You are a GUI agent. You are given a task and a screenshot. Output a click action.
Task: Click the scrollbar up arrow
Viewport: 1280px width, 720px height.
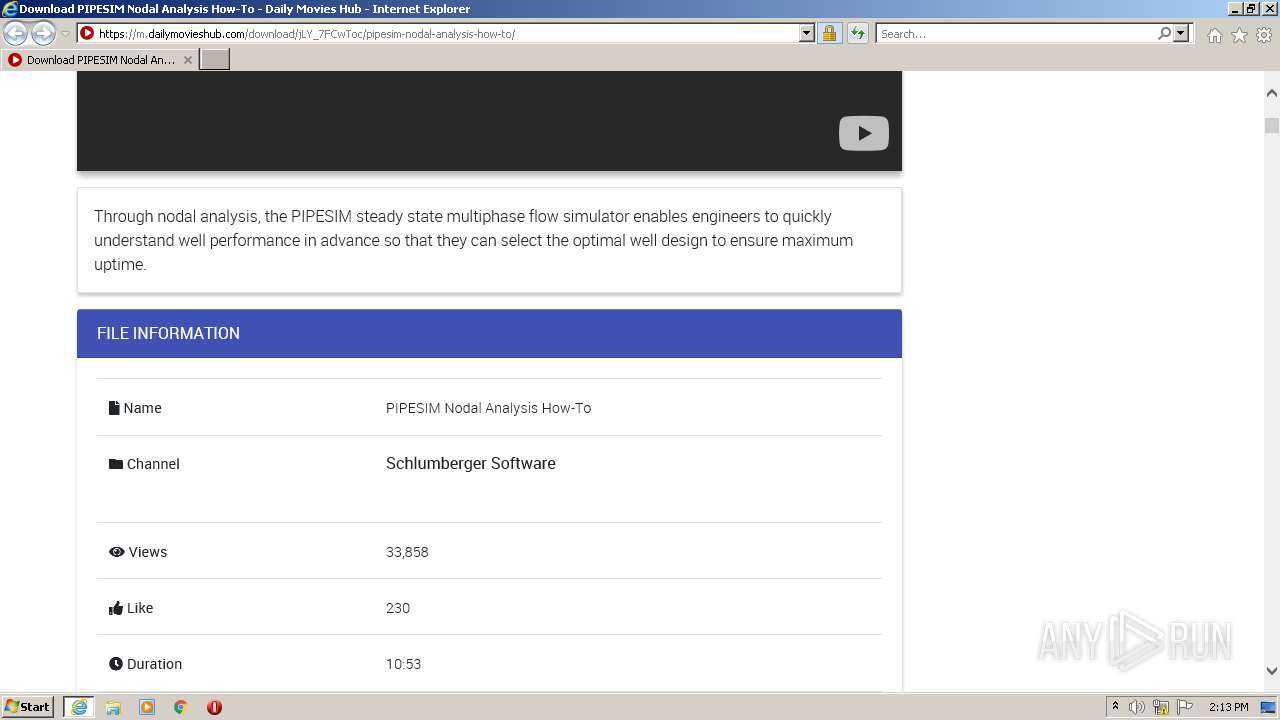(1272, 93)
